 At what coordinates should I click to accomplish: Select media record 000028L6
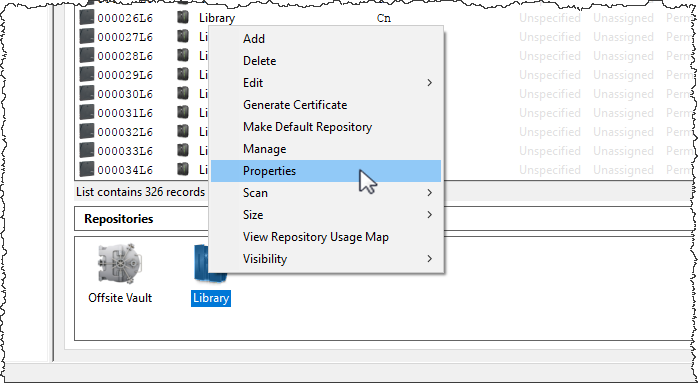[125, 57]
